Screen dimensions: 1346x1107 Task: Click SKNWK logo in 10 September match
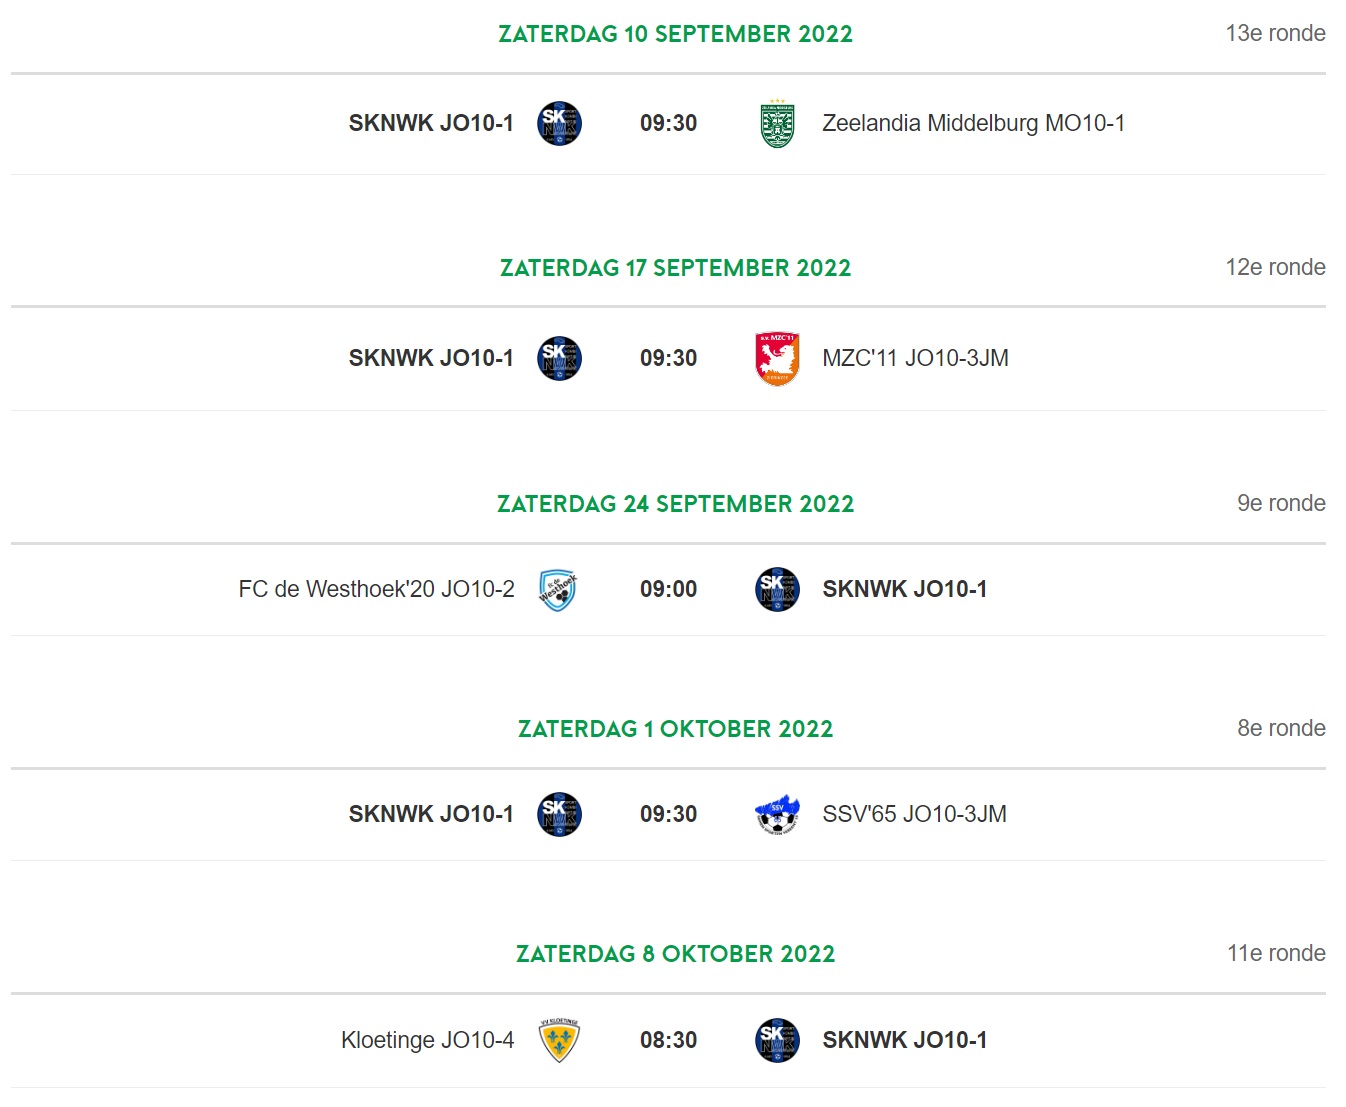559,123
